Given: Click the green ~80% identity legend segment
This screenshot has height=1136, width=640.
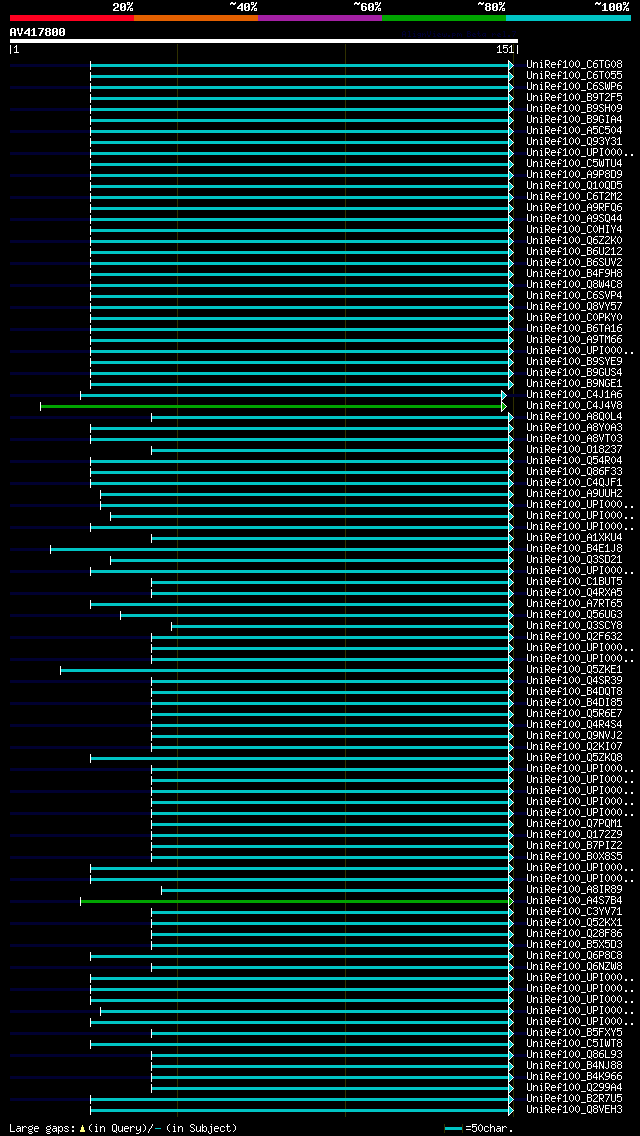Looking at the screenshot, I should (444, 17).
